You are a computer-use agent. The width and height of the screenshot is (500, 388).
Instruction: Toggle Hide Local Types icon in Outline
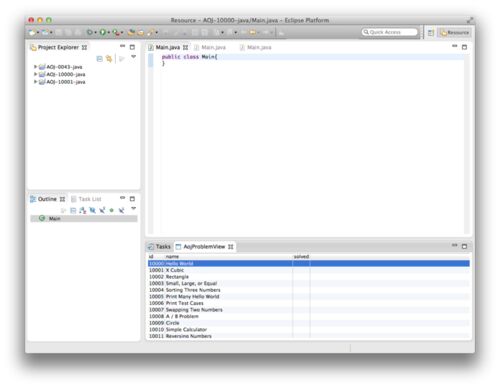[121, 210]
